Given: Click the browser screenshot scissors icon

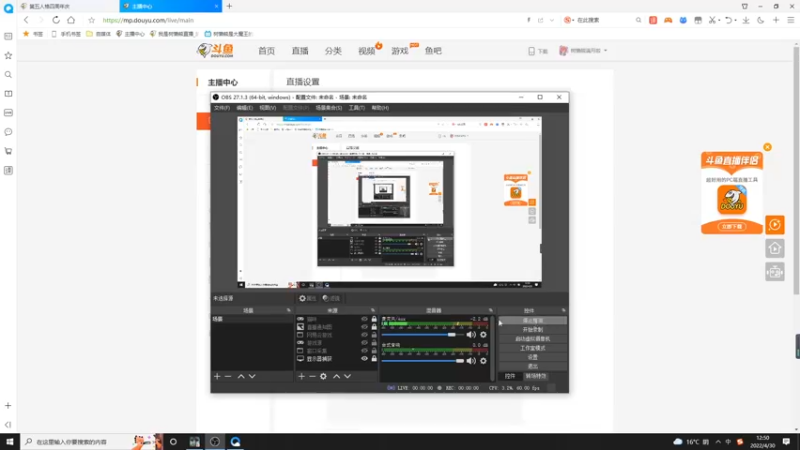Looking at the screenshot, I should tap(712, 20).
